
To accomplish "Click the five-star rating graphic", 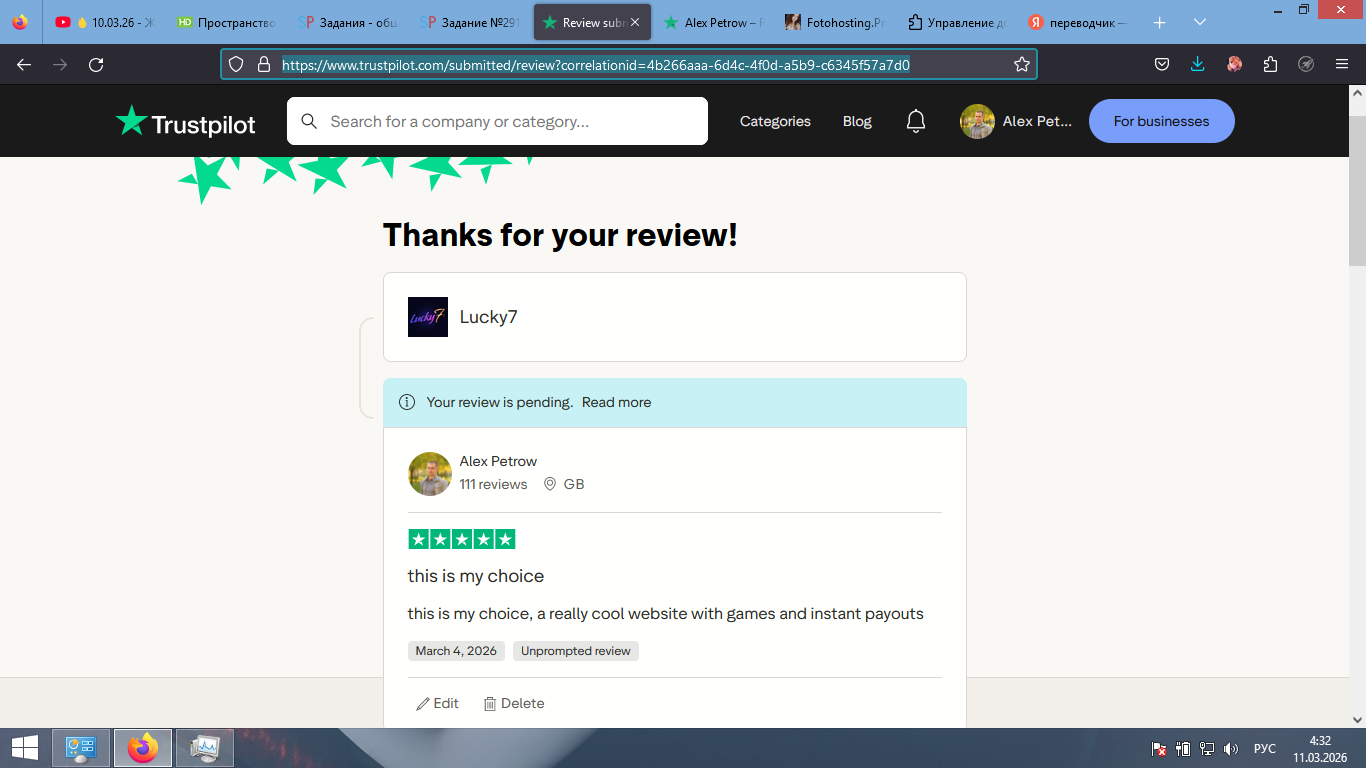I will tap(462, 539).
